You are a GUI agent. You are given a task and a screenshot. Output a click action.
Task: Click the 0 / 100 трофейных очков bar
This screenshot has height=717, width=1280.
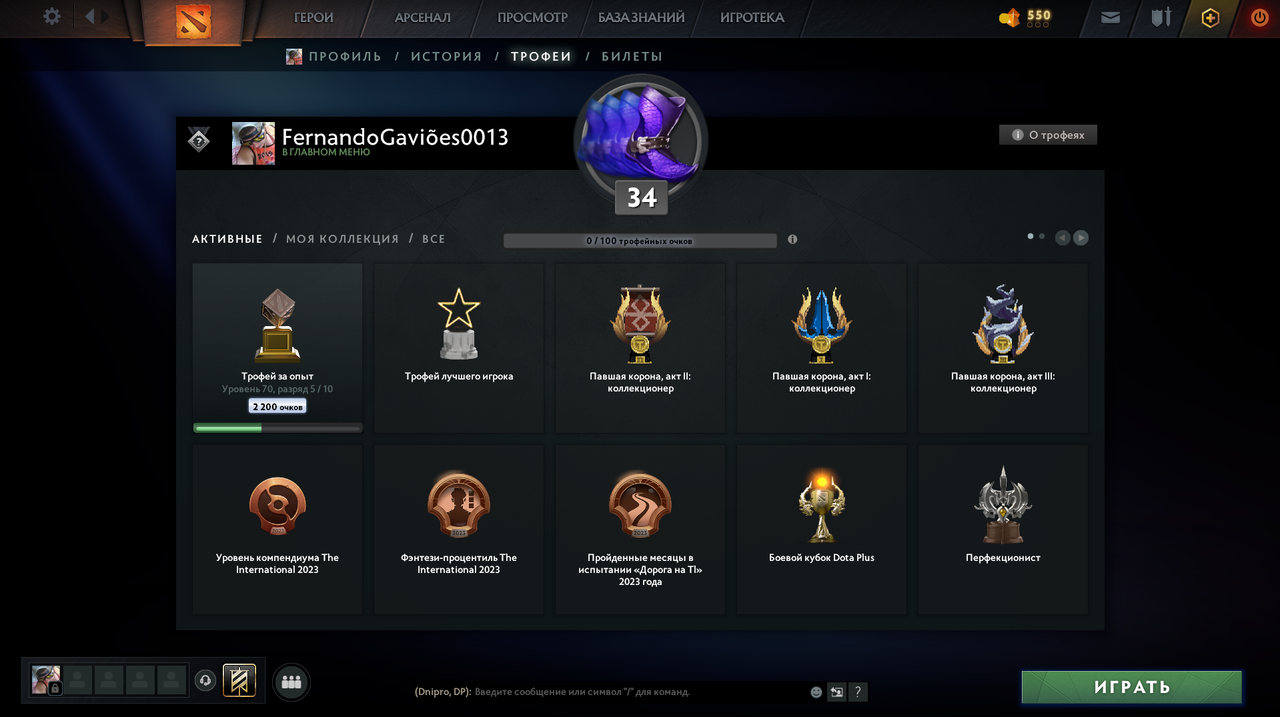640,241
